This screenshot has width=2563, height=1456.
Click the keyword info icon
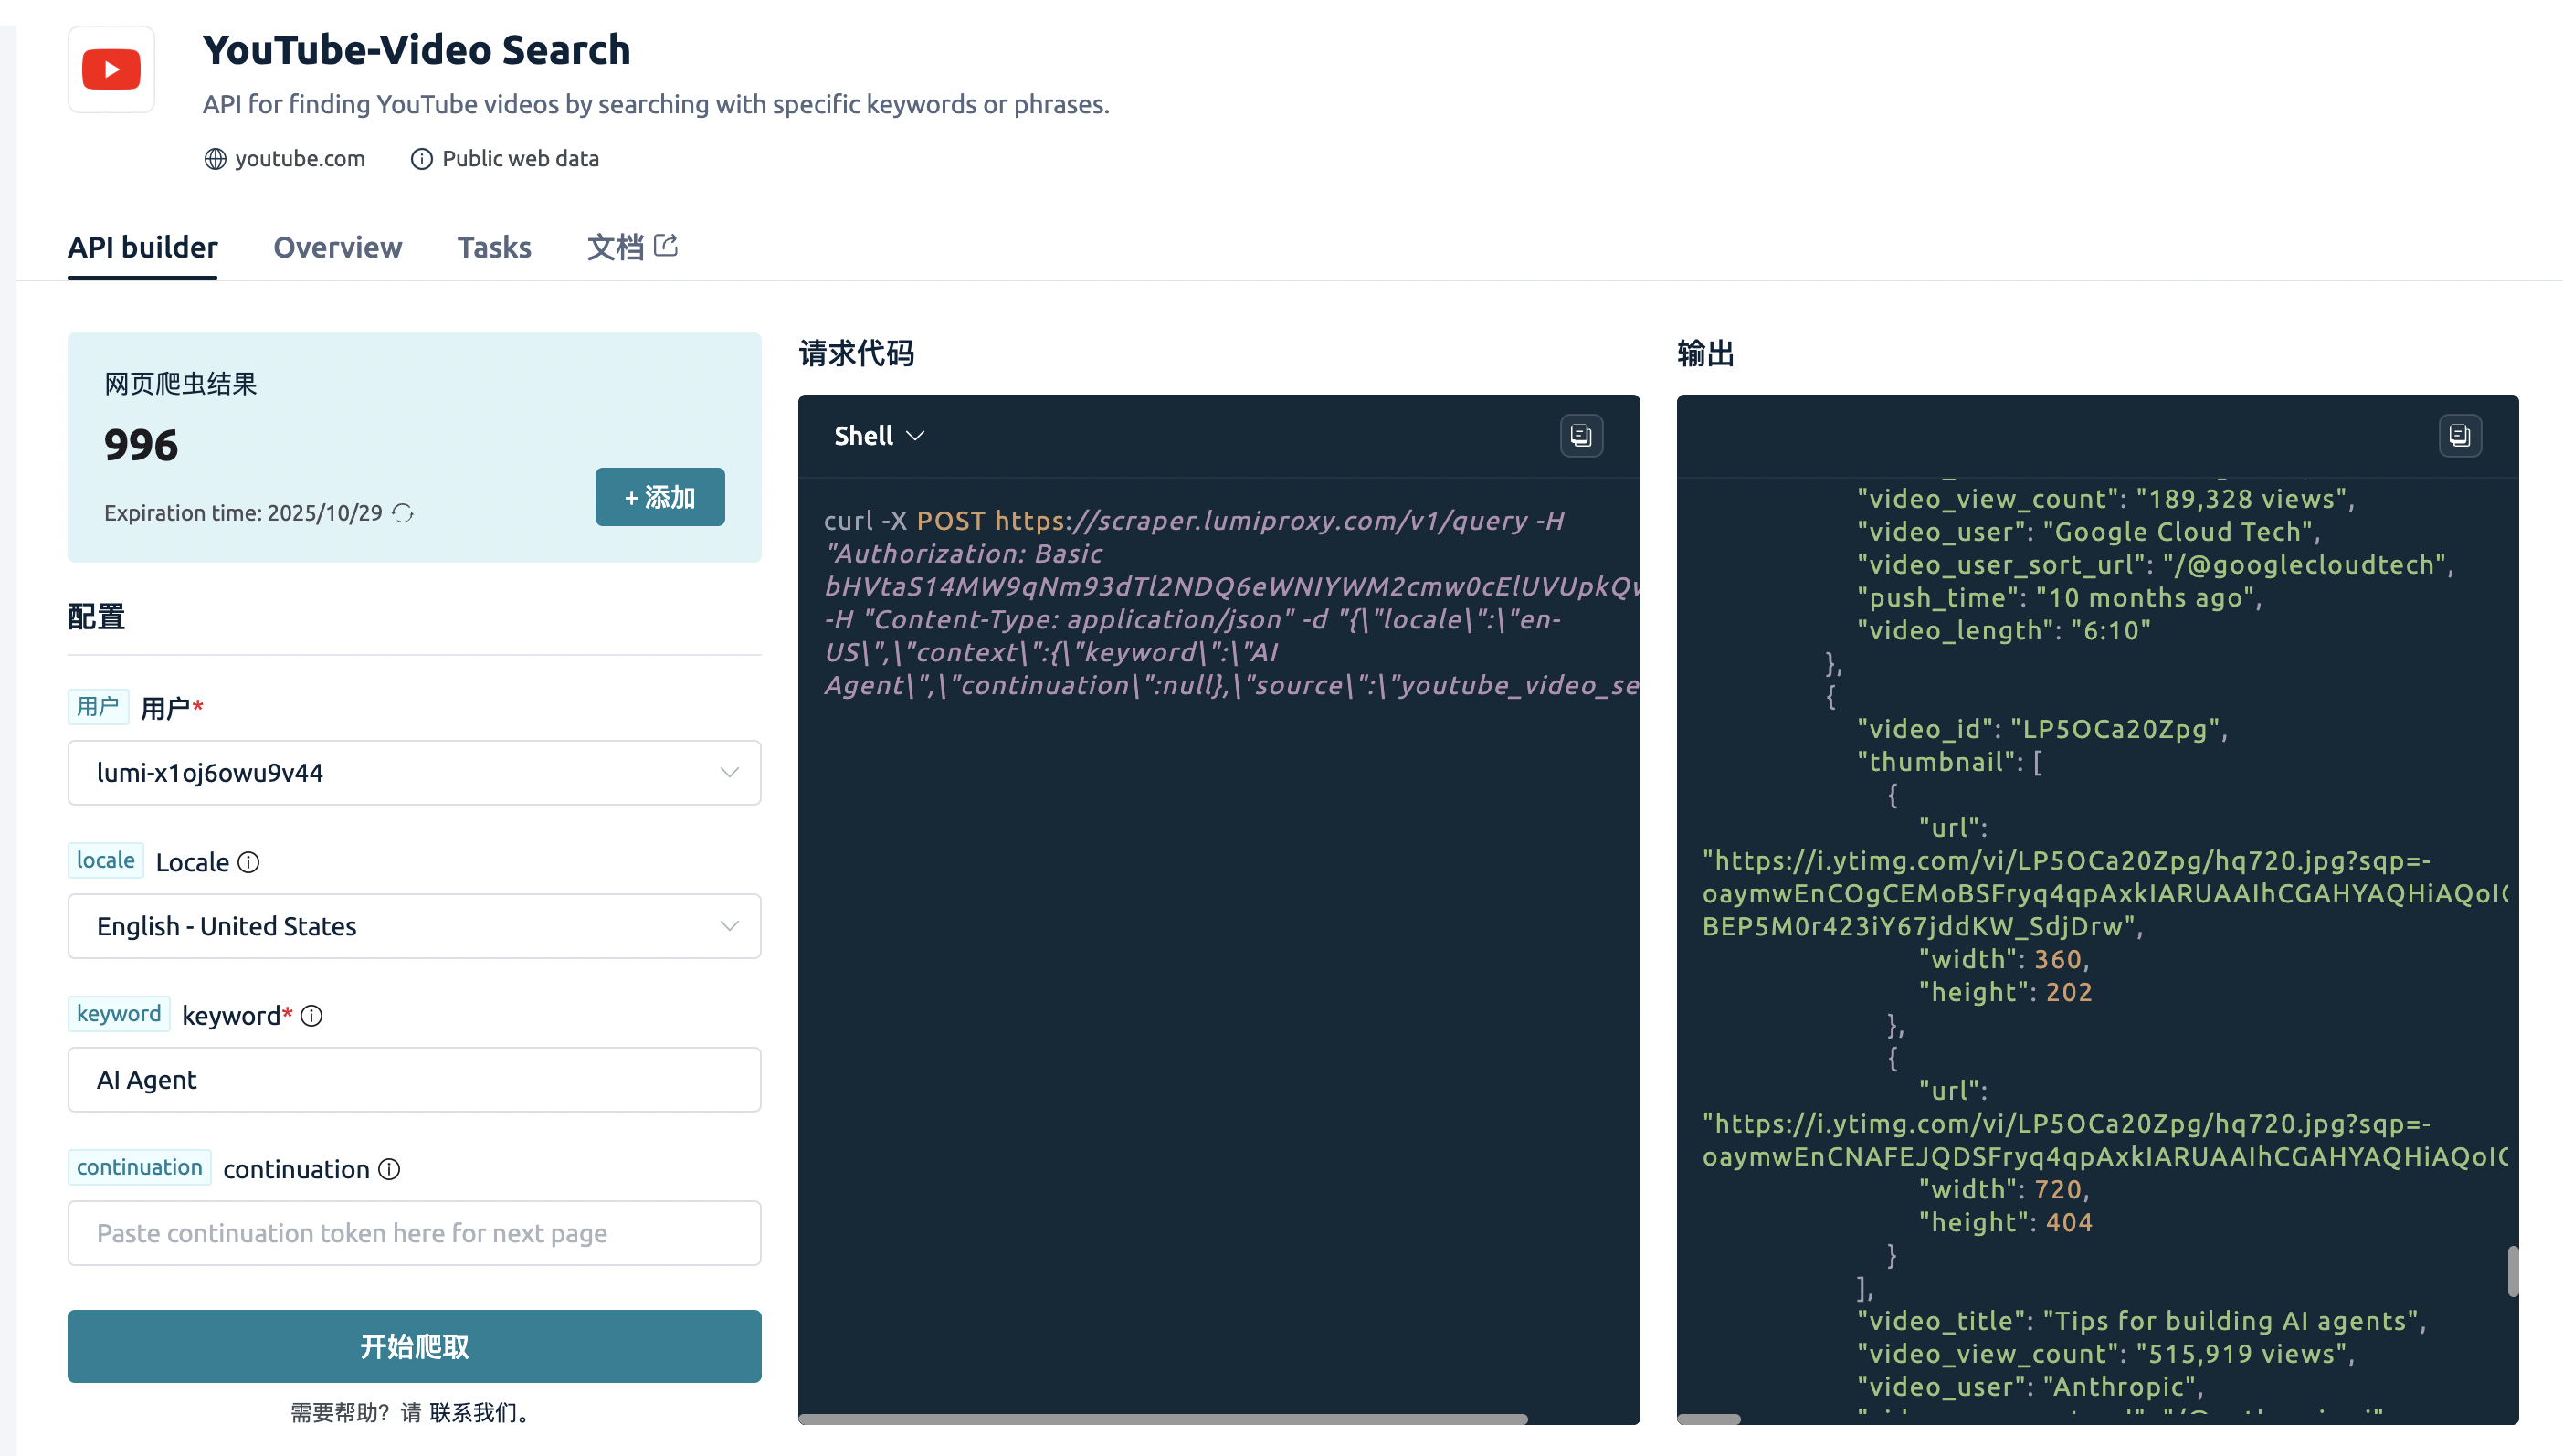(x=312, y=1016)
